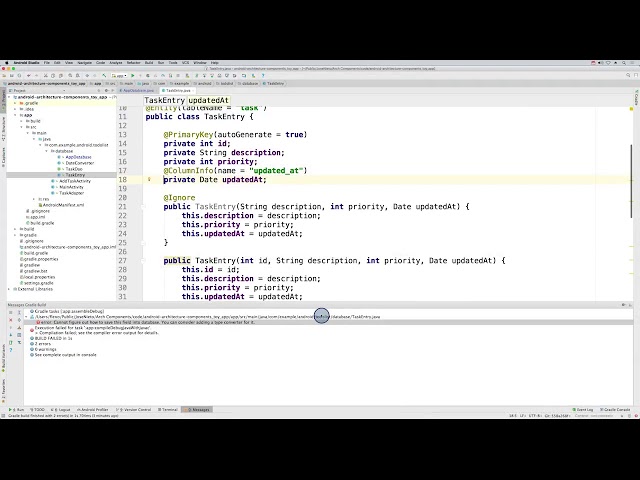Open the VCS menu
Image resolution: width=640 pixels, height=480 pixels.
coord(185,63)
